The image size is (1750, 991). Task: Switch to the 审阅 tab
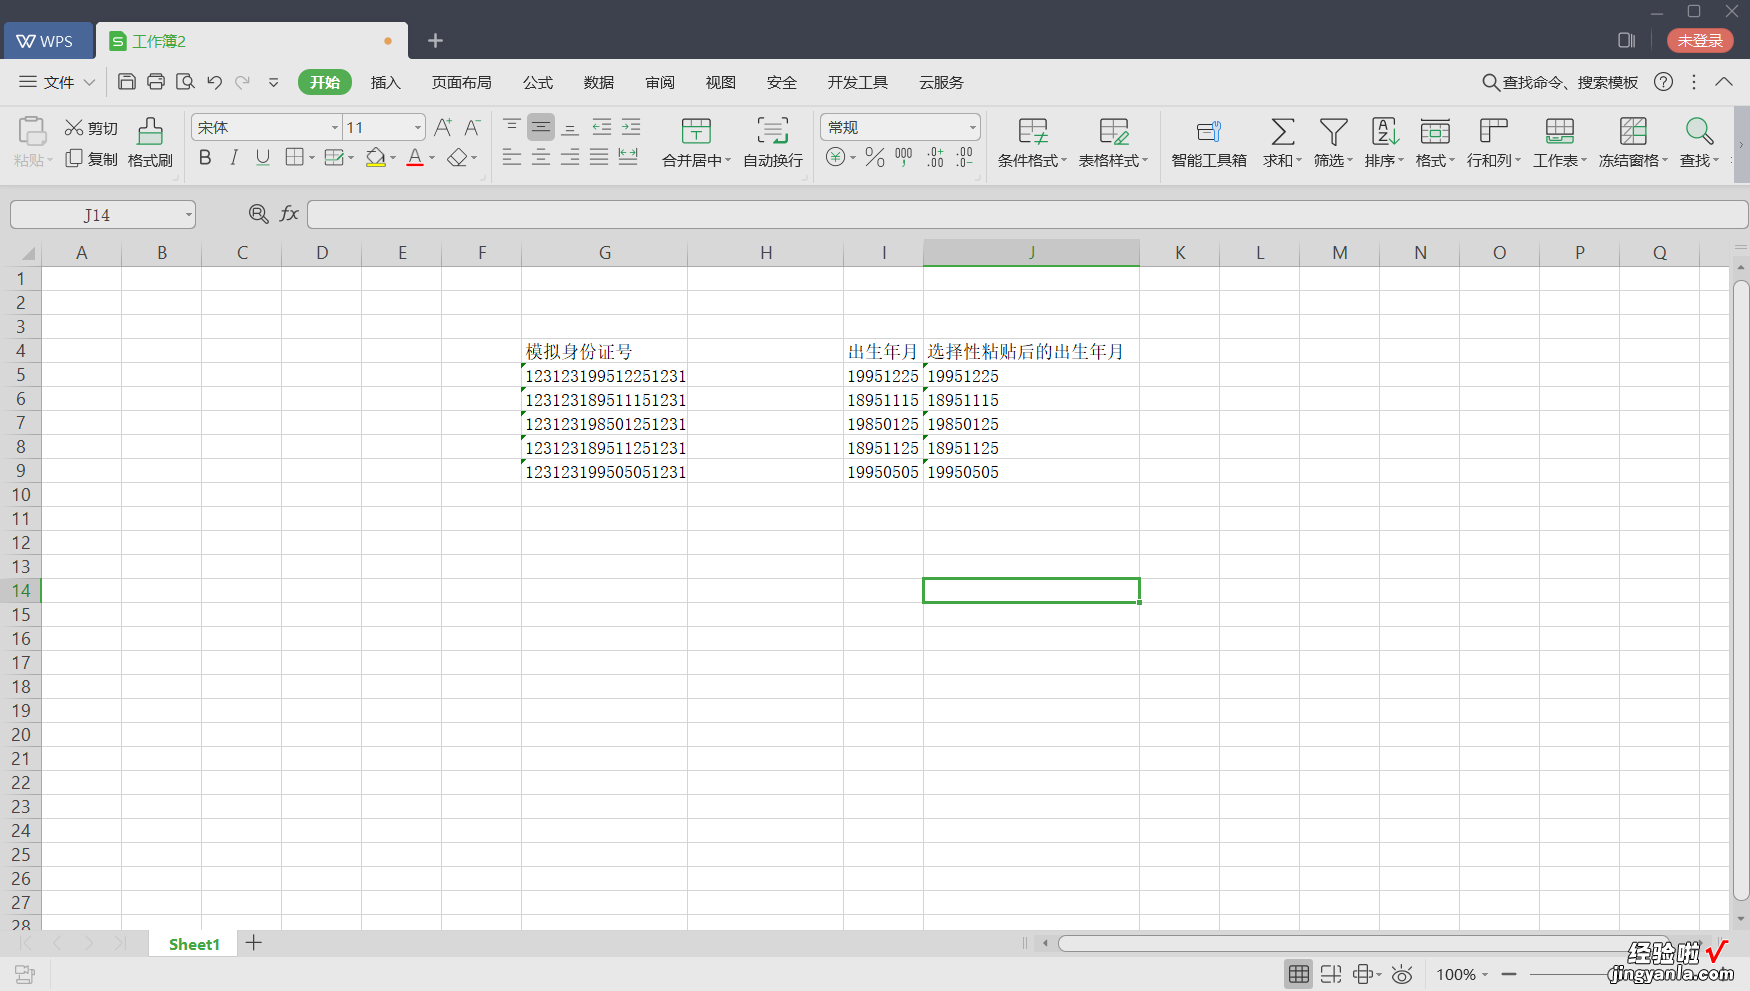coord(660,82)
